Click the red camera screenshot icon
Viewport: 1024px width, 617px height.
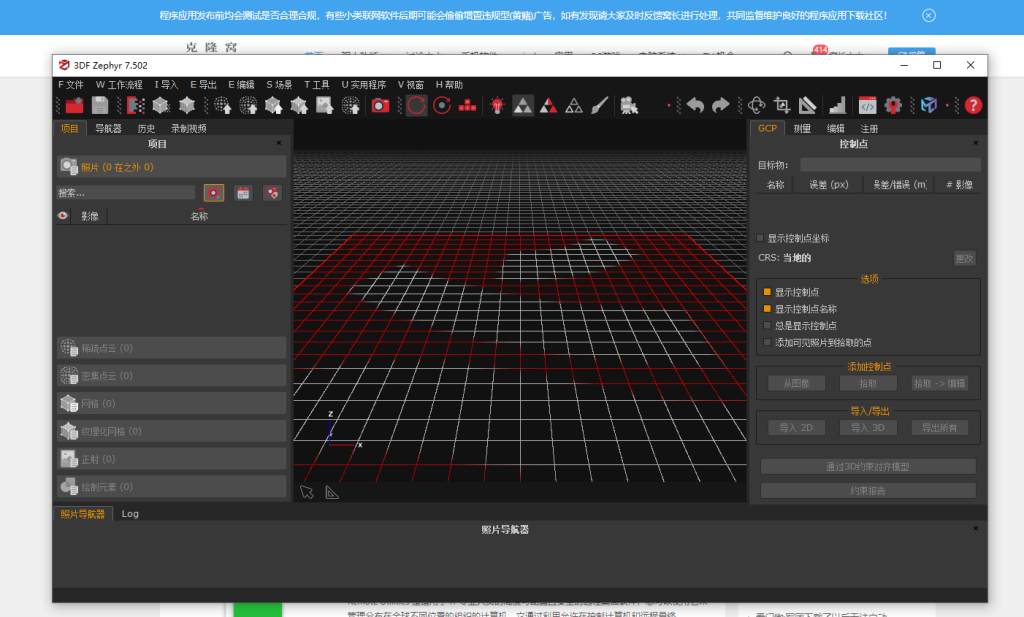pyautogui.click(x=380, y=105)
